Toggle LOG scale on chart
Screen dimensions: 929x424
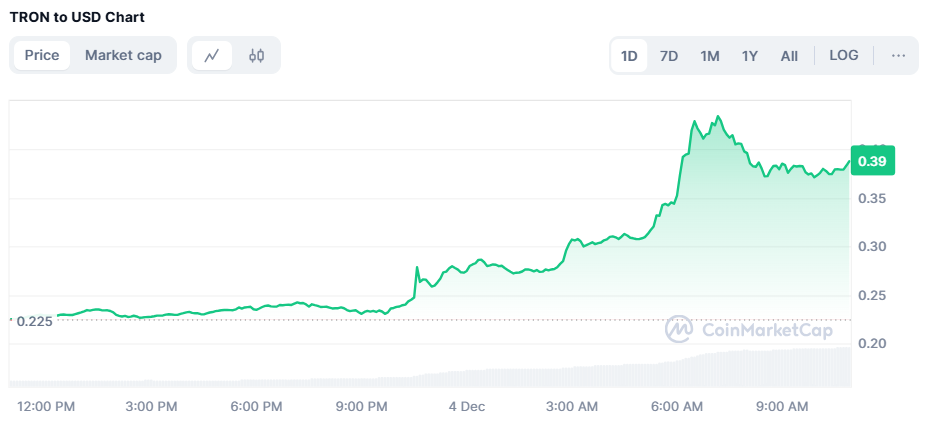[843, 56]
